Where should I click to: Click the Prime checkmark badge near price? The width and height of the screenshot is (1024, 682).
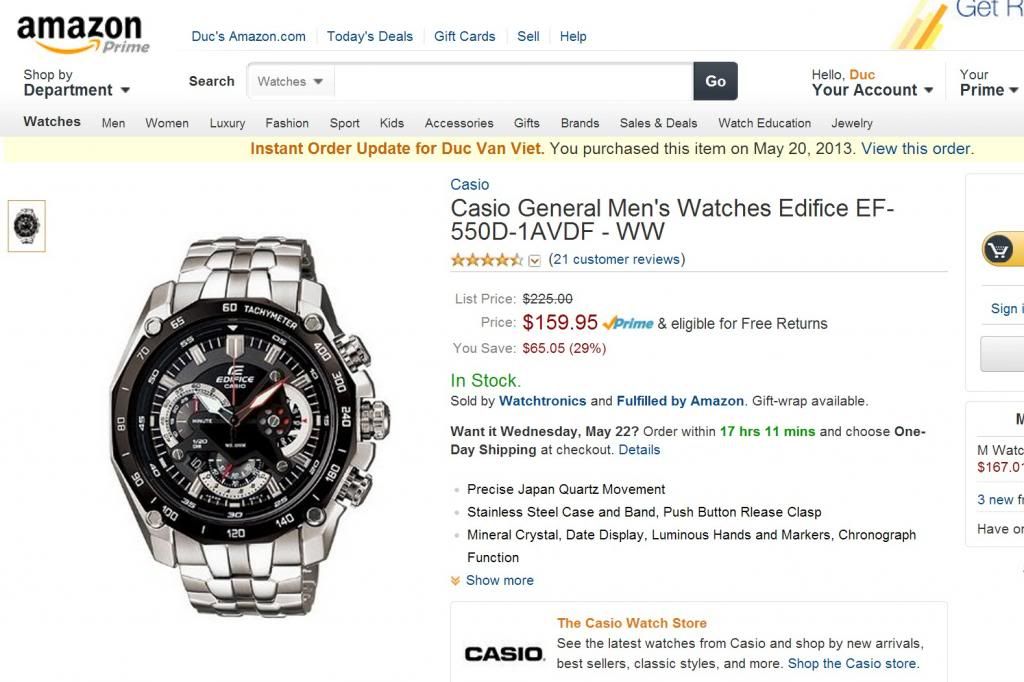[x=628, y=323]
